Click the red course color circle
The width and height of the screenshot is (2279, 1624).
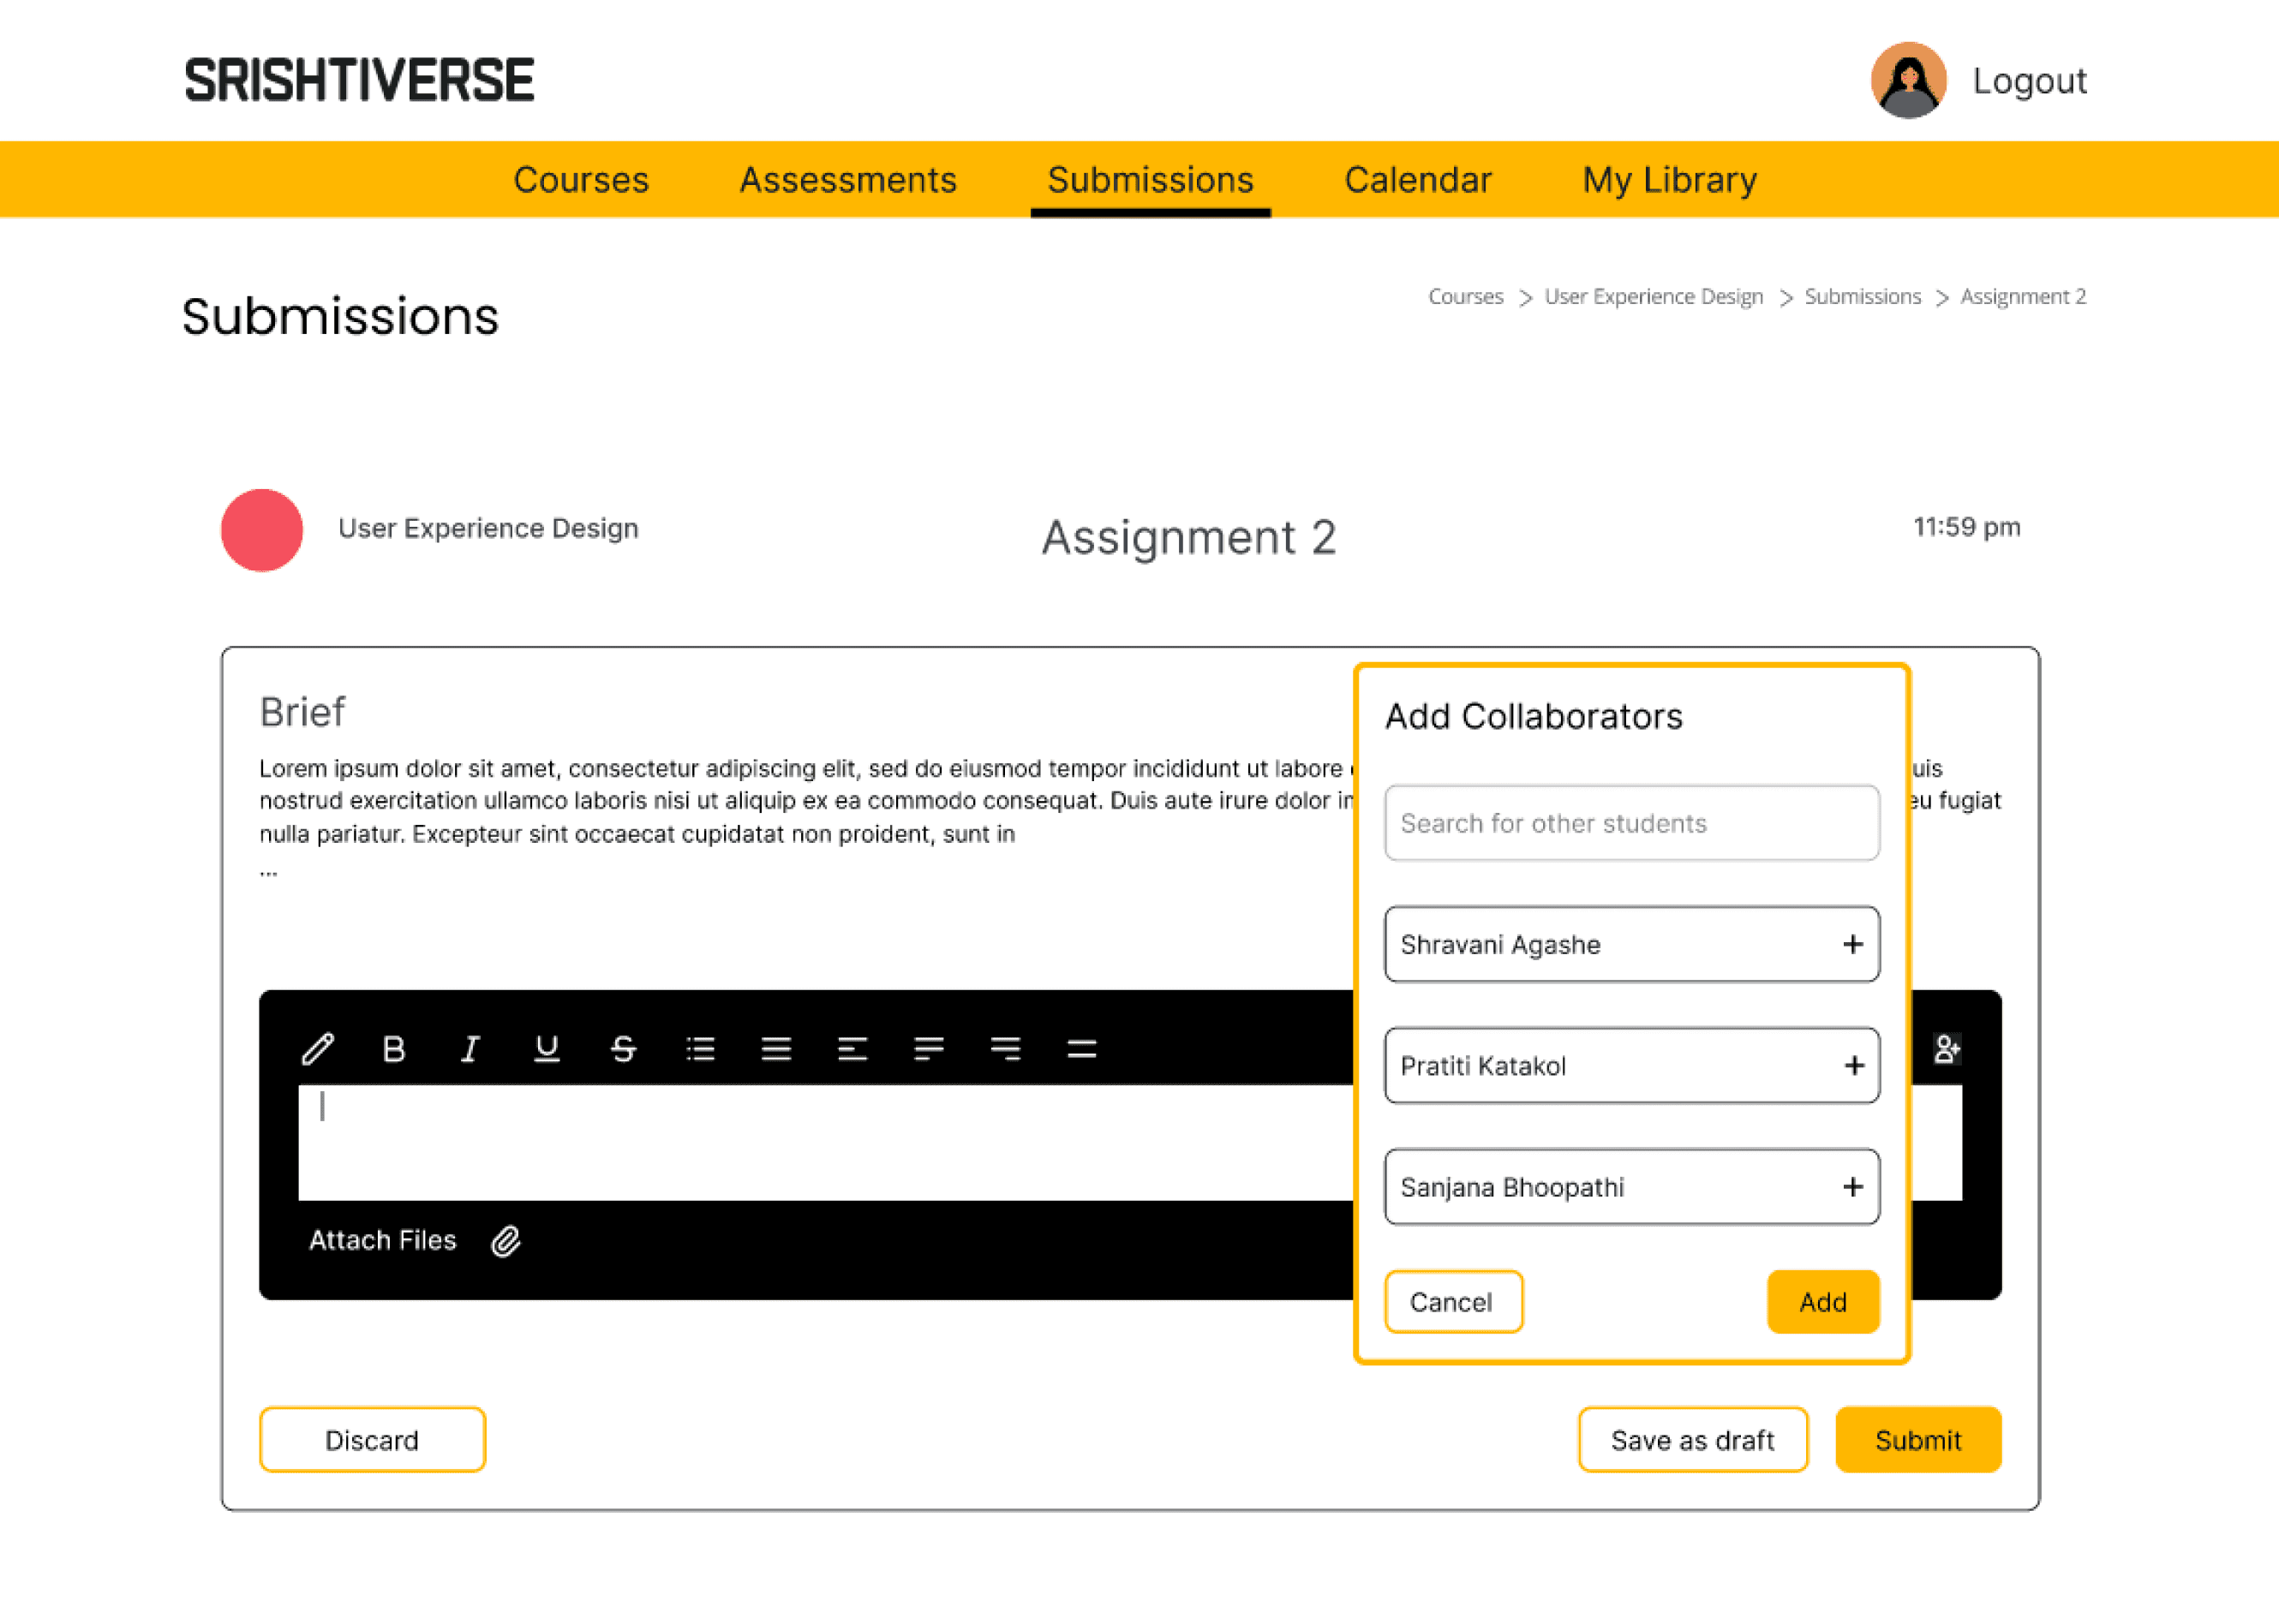pos(262,530)
